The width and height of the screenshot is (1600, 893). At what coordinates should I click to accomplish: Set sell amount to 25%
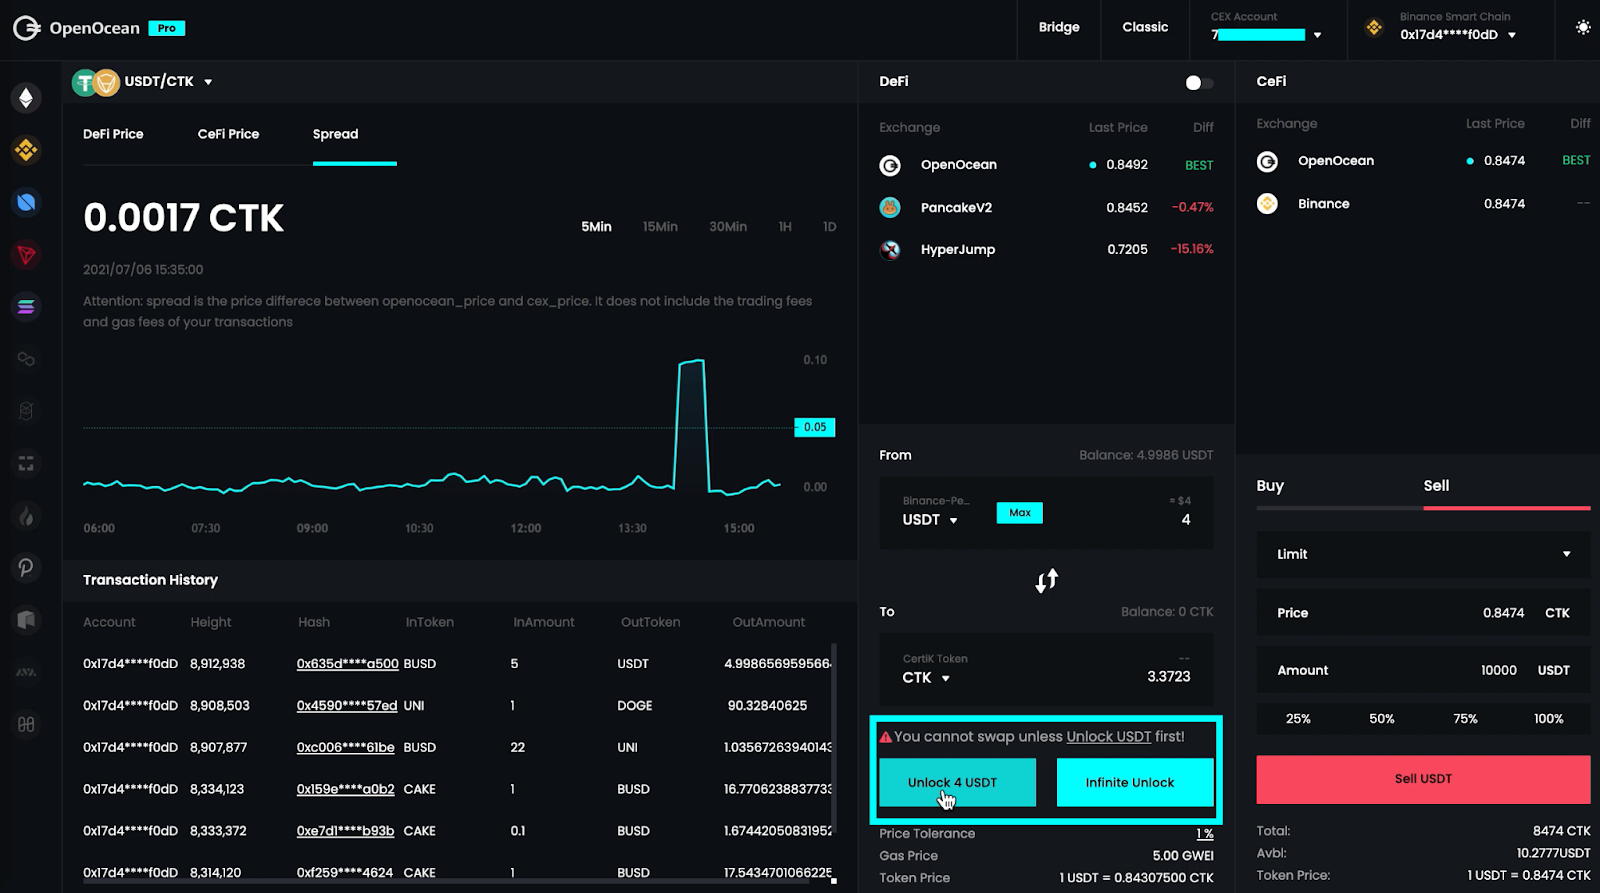pos(1298,719)
